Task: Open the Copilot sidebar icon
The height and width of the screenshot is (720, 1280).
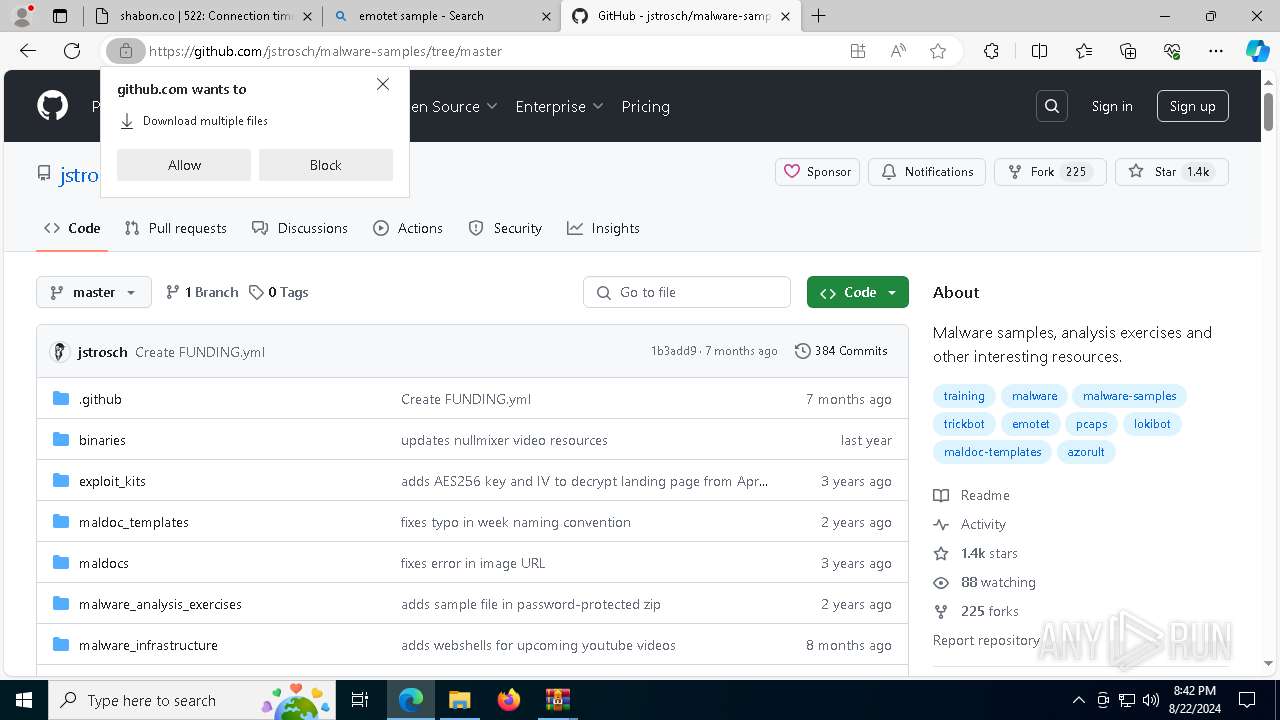Action: [1257, 51]
